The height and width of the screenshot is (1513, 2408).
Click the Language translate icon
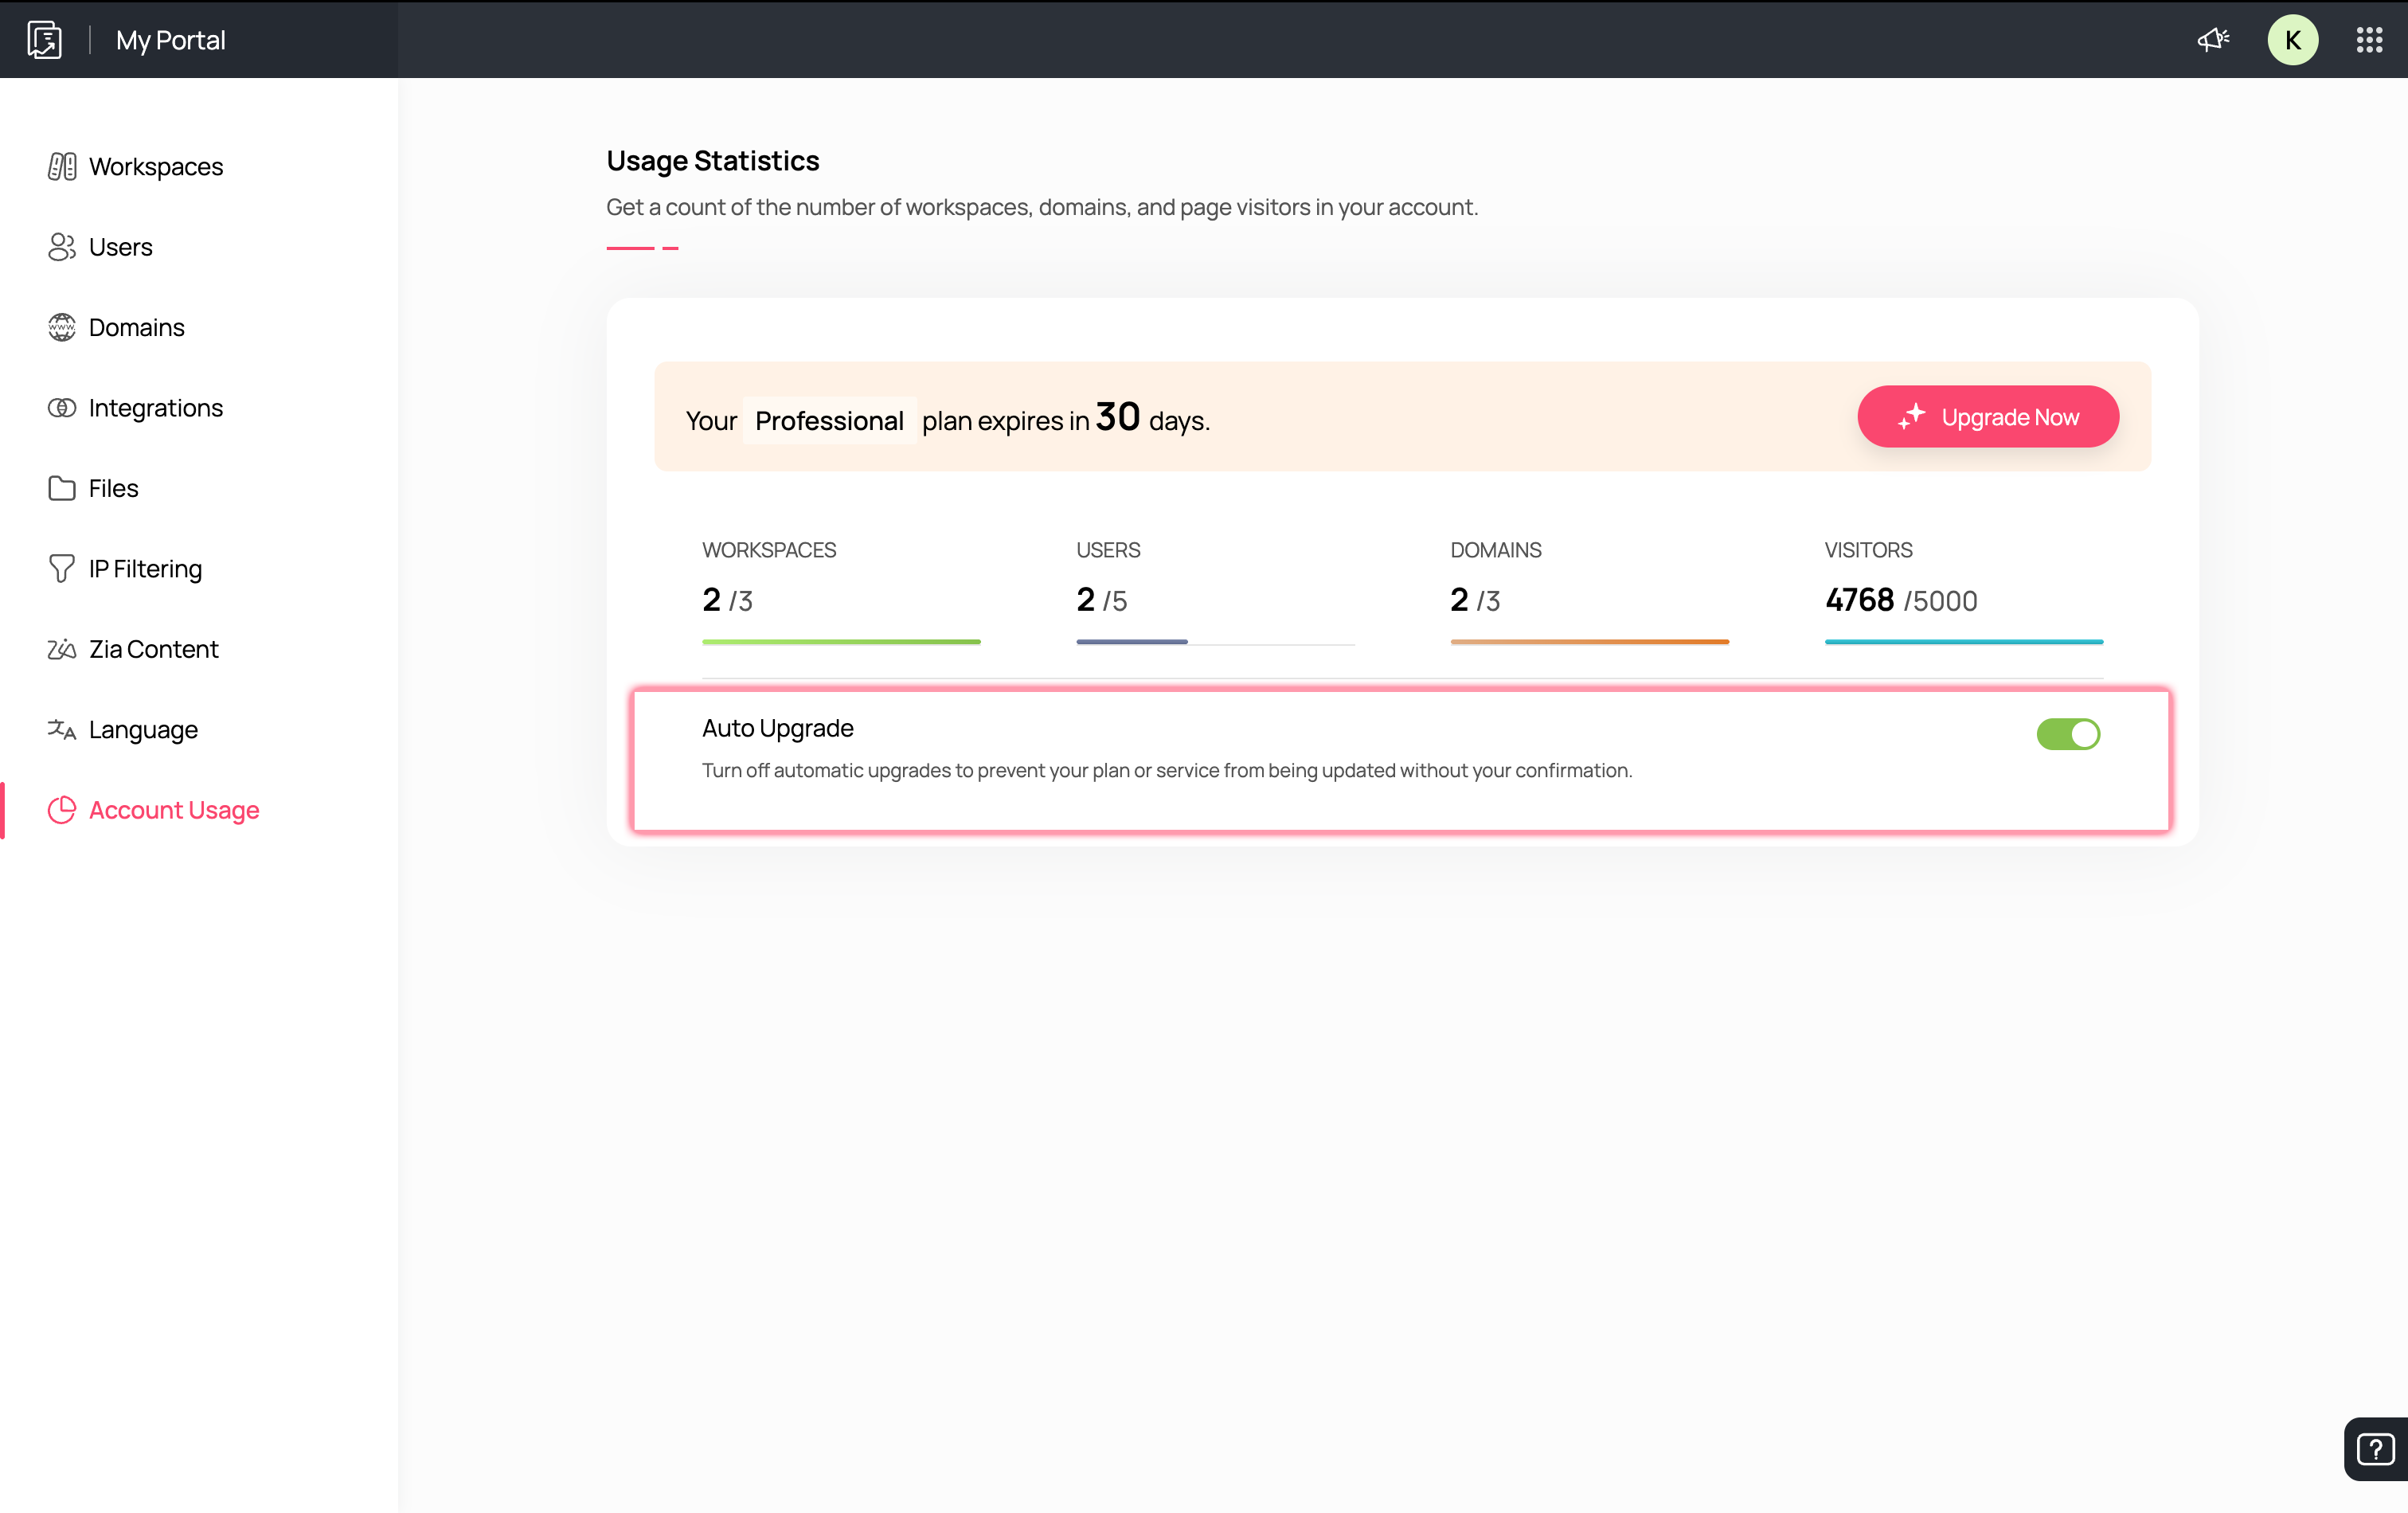coord(62,729)
